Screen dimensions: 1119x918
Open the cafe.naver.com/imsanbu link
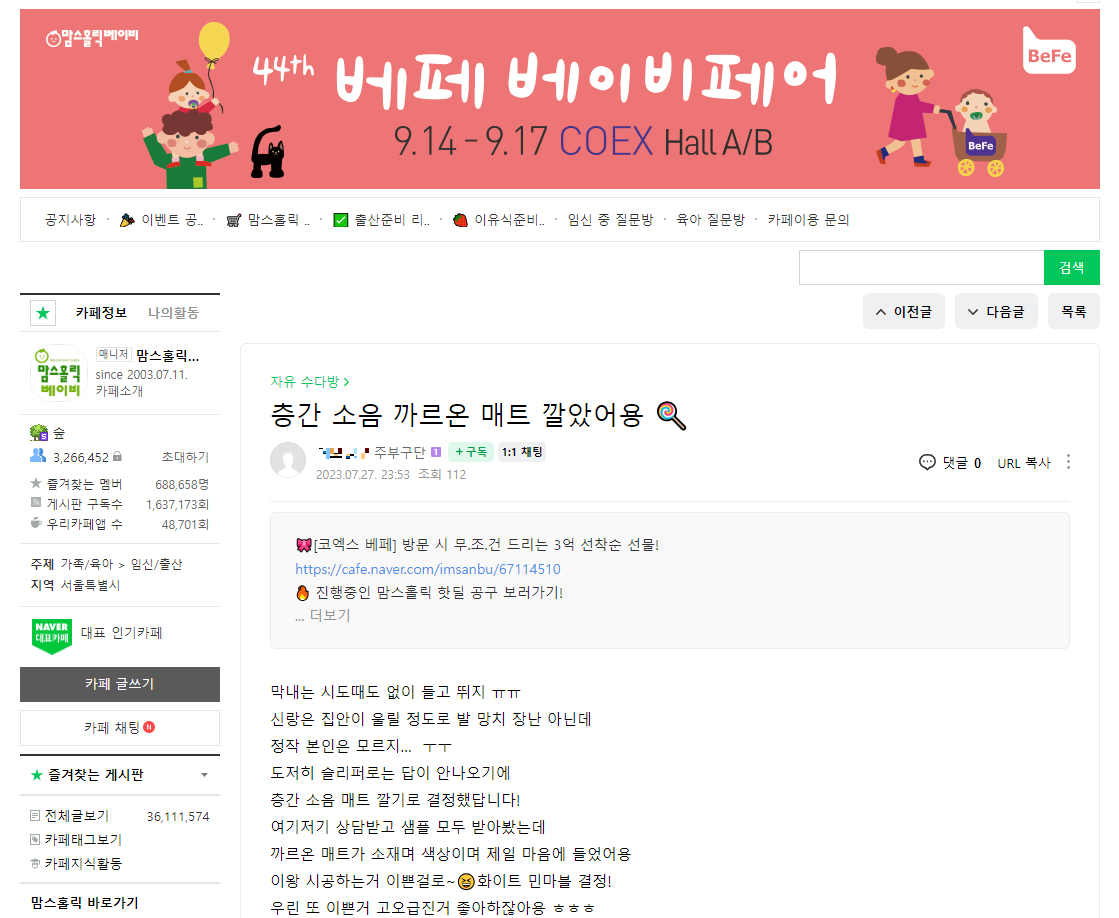(x=427, y=569)
